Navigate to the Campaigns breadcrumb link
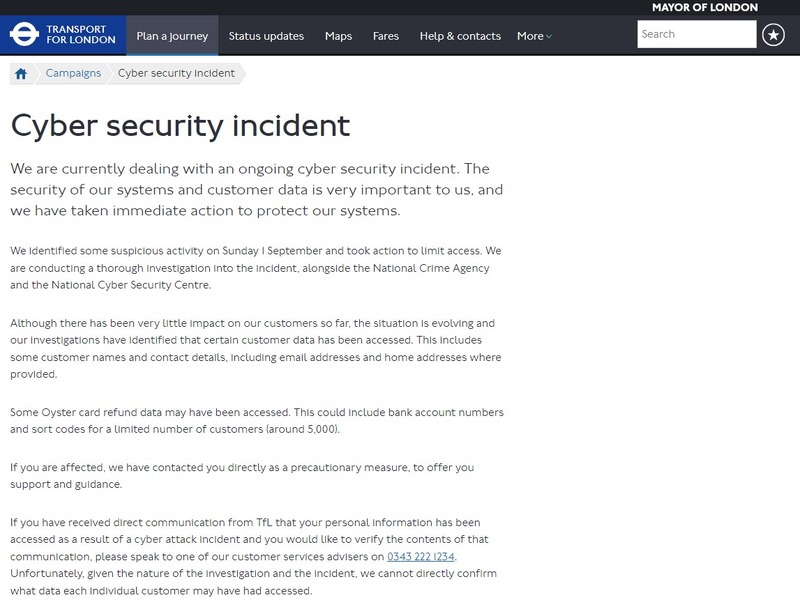The height and width of the screenshot is (600, 800). [73, 73]
